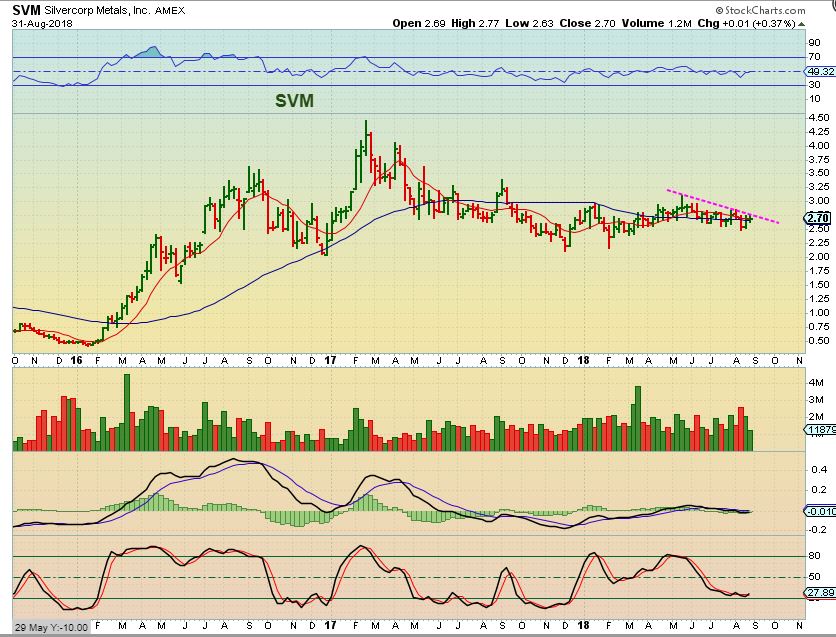
Task: Click the RSI 10 axis label
Action: tap(814, 99)
